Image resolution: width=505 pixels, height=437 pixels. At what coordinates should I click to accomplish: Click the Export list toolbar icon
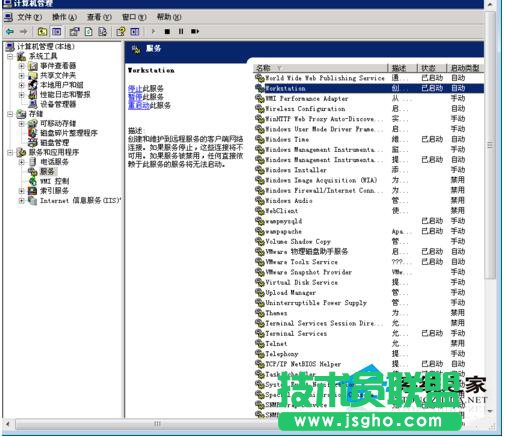(x=102, y=32)
